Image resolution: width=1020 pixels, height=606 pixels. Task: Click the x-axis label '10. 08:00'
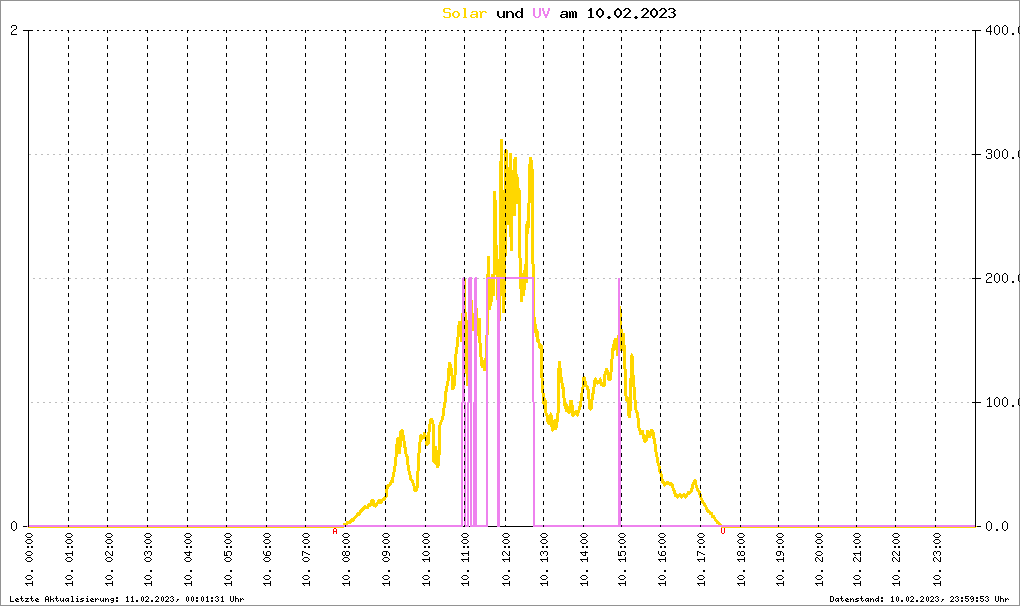346,559
